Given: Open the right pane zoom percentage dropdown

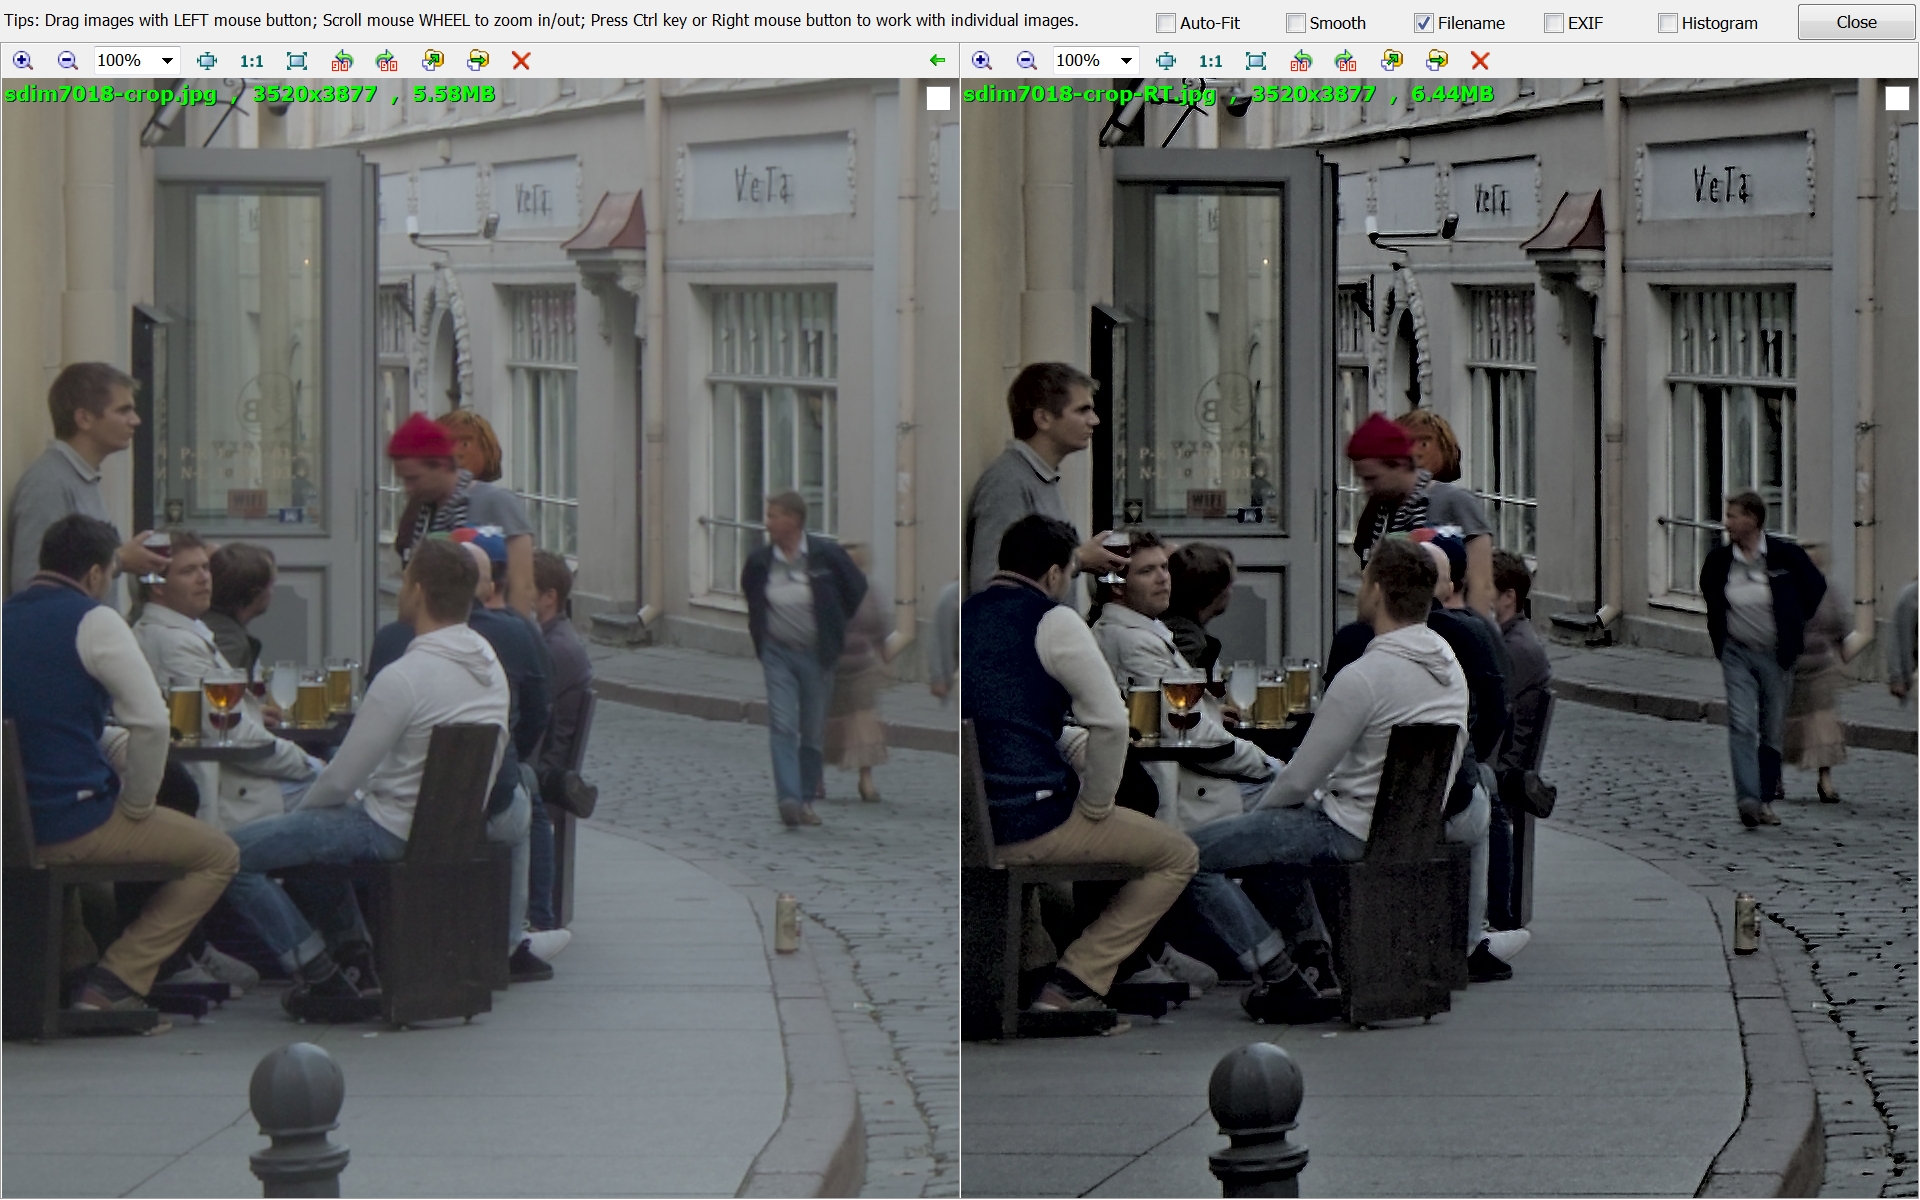Looking at the screenshot, I should click(1126, 61).
